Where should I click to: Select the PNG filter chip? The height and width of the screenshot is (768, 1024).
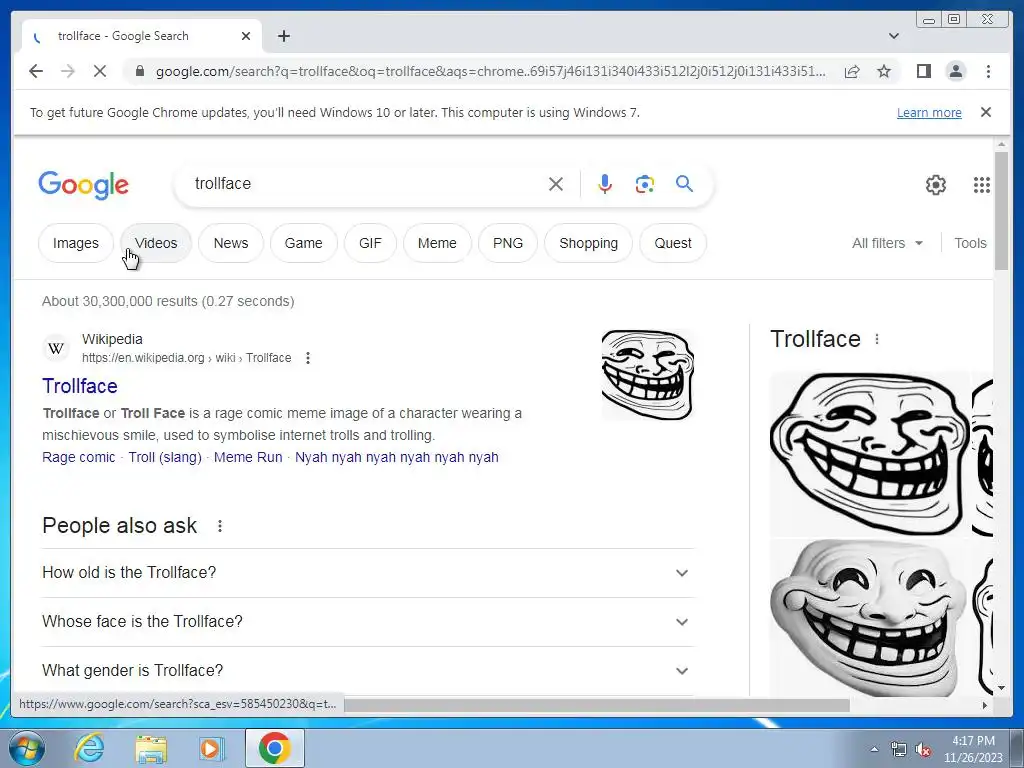507,243
